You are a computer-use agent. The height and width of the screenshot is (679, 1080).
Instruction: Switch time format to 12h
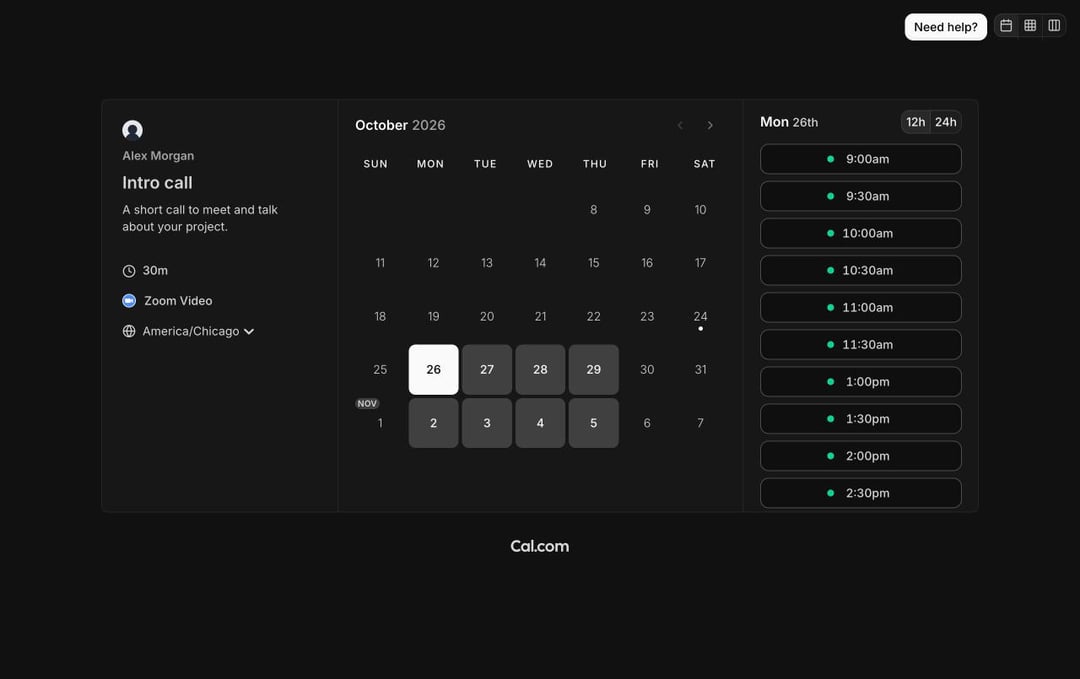coord(915,122)
